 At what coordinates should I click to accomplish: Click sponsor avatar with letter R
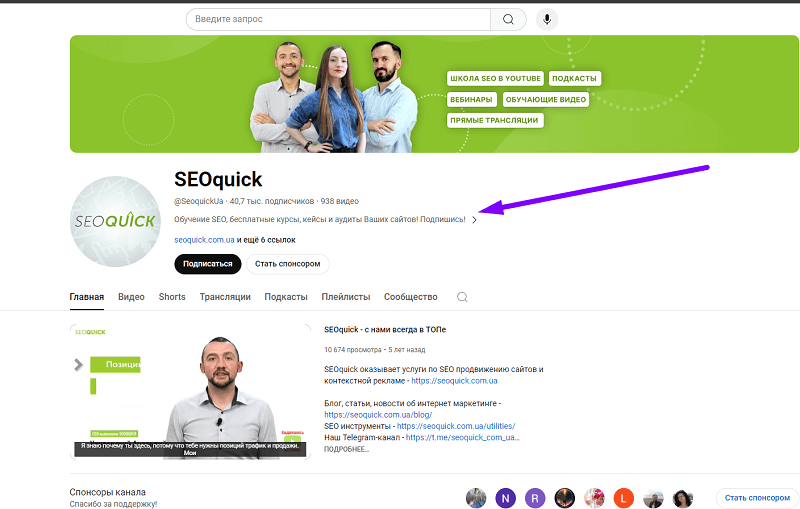point(535,498)
